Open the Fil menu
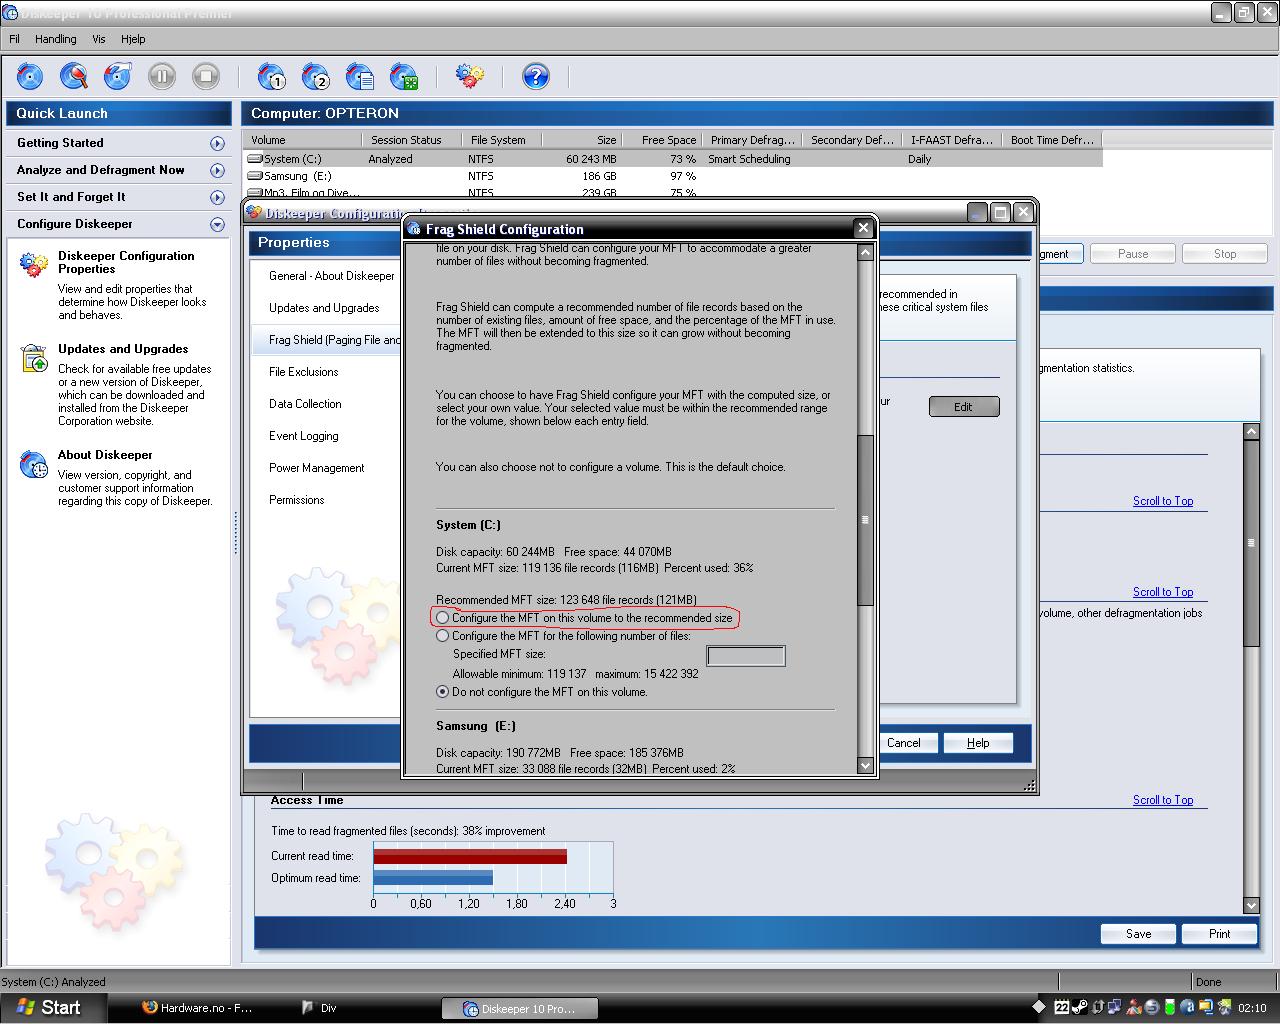Image resolution: width=1280 pixels, height=1024 pixels. click(15, 39)
